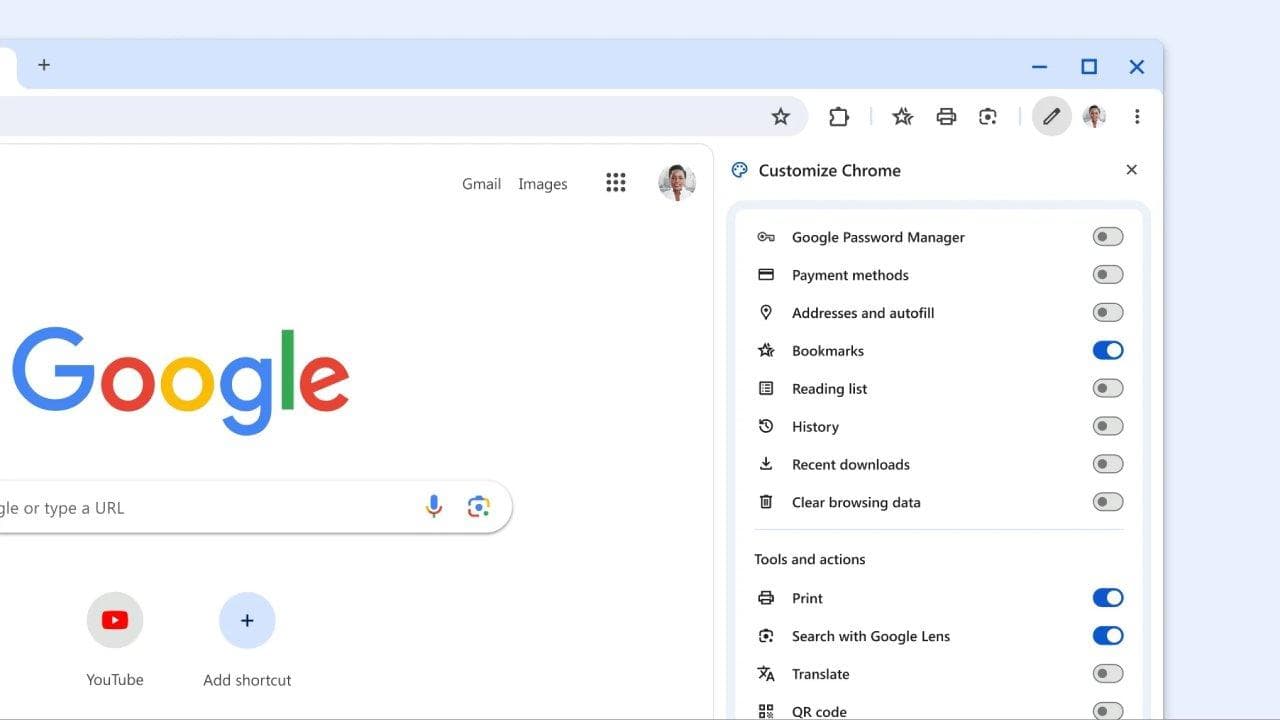Bookmark this page via the star icon
Image resolution: width=1280 pixels, height=720 pixels.
pyautogui.click(x=781, y=116)
